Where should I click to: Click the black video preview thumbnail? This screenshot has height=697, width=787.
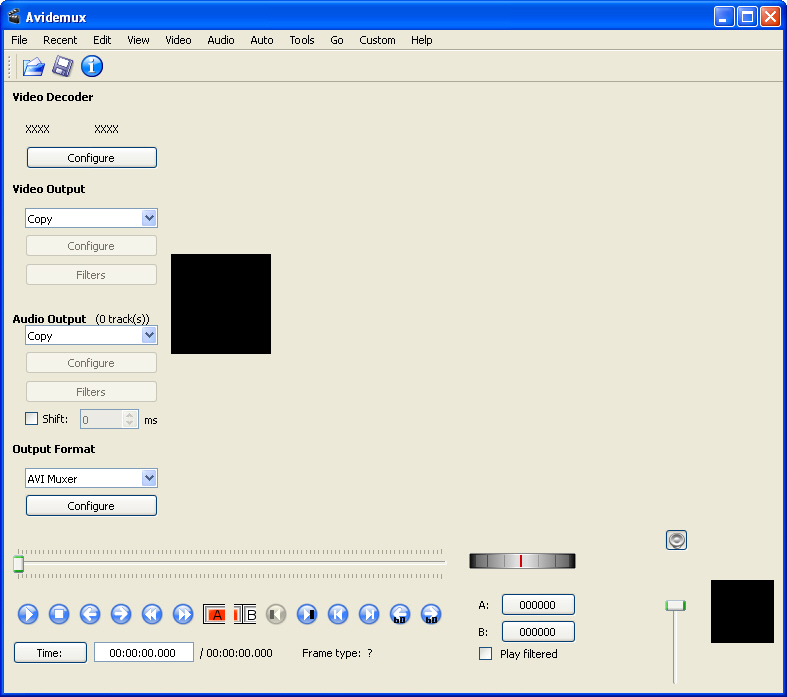pyautogui.click(x=221, y=304)
